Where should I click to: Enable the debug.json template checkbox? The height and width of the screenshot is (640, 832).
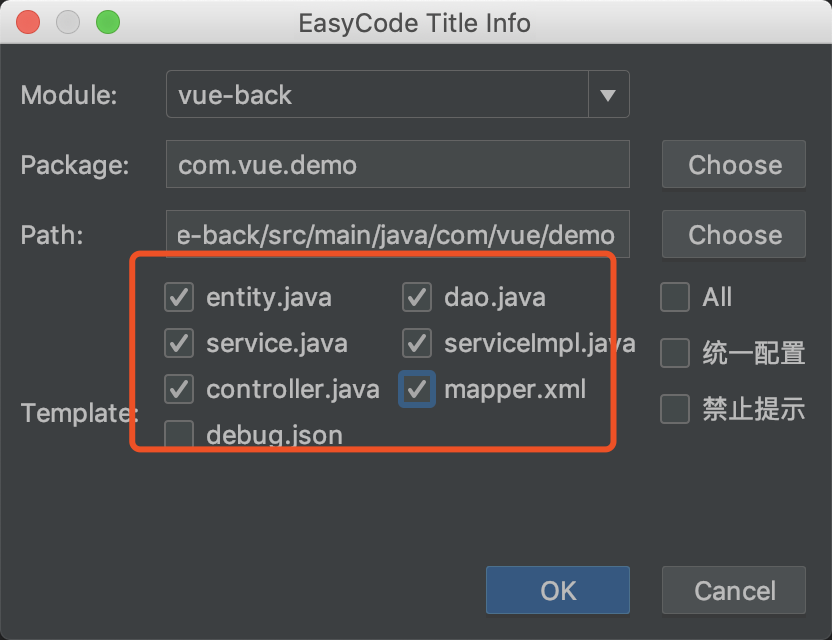[179, 434]
